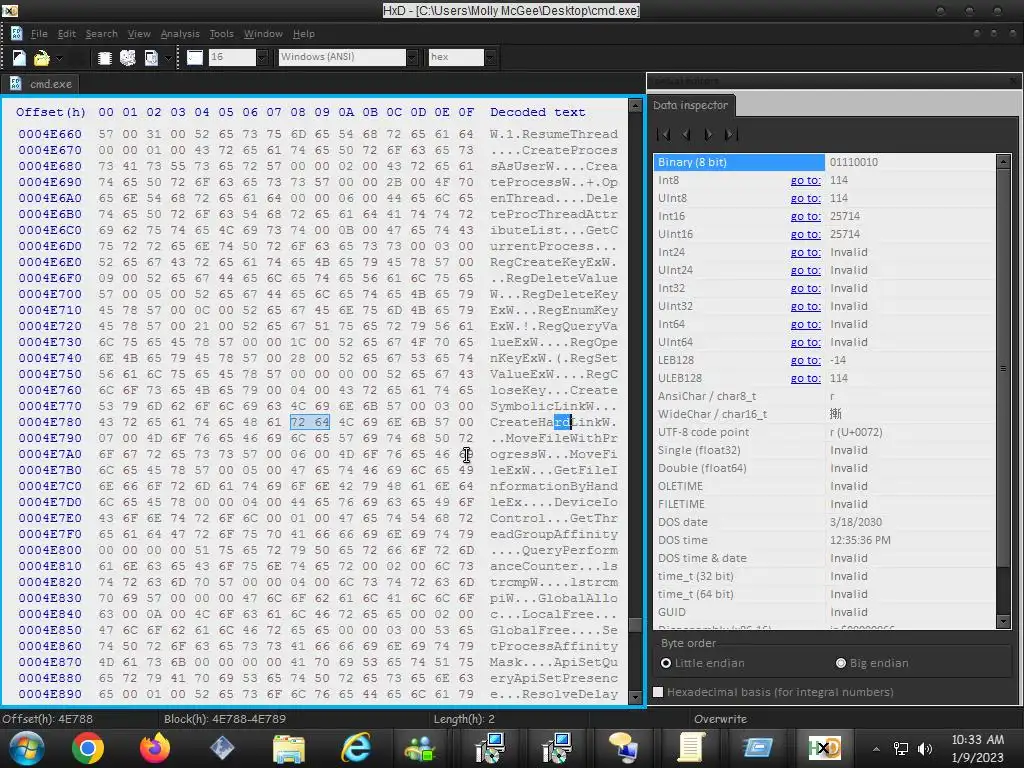Screen dimensions: 1024x768
Task: Click the two-users messenger taskbar icon
Action: (421, 748)
